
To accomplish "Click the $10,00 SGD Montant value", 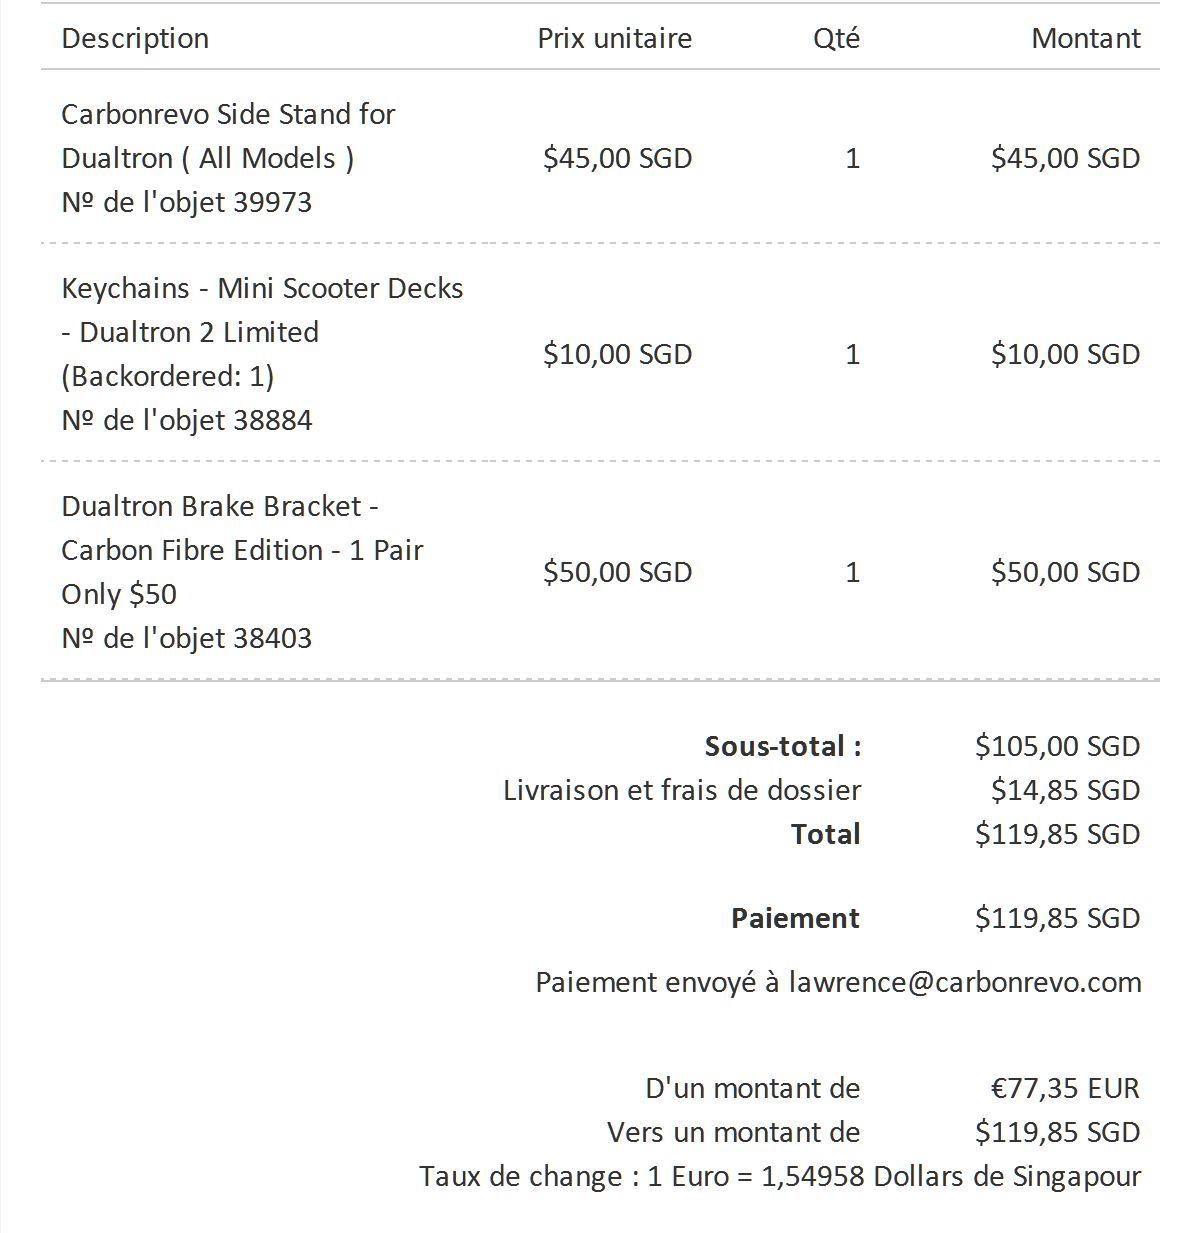I will click(x=1066, y=354).
